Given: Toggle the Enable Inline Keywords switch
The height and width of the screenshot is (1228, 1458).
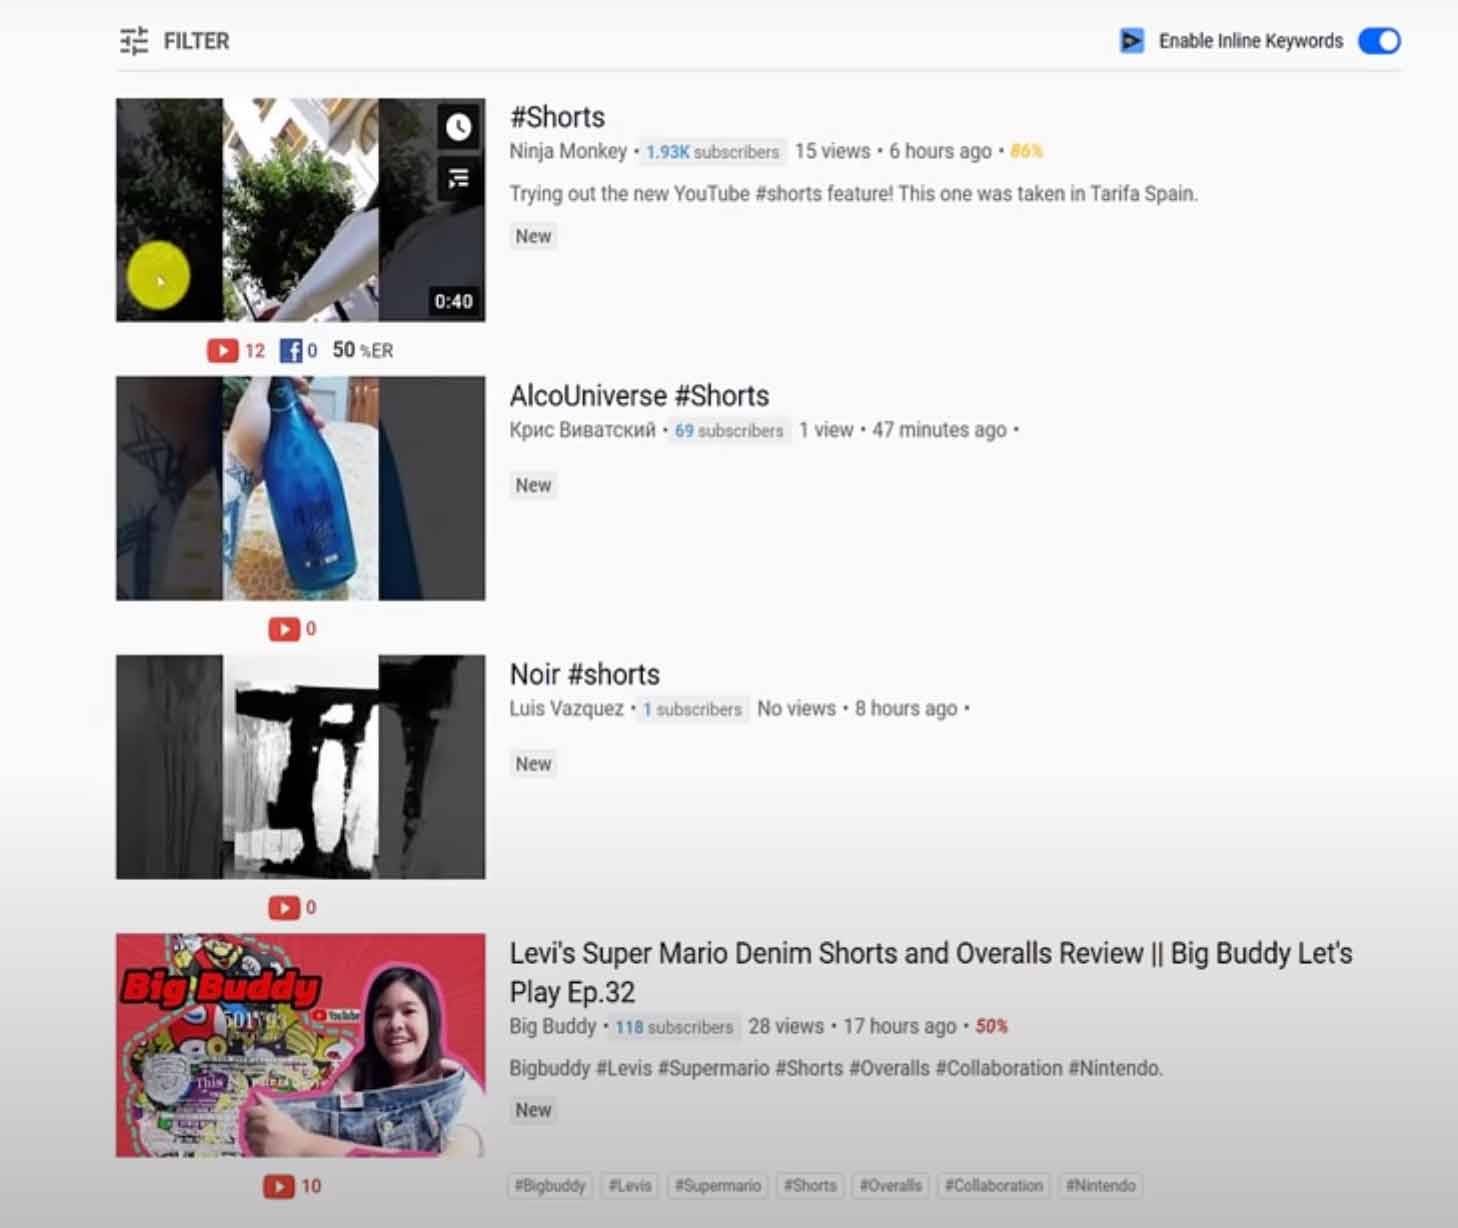Looking at the screenshot, I should click(1379, 41).
